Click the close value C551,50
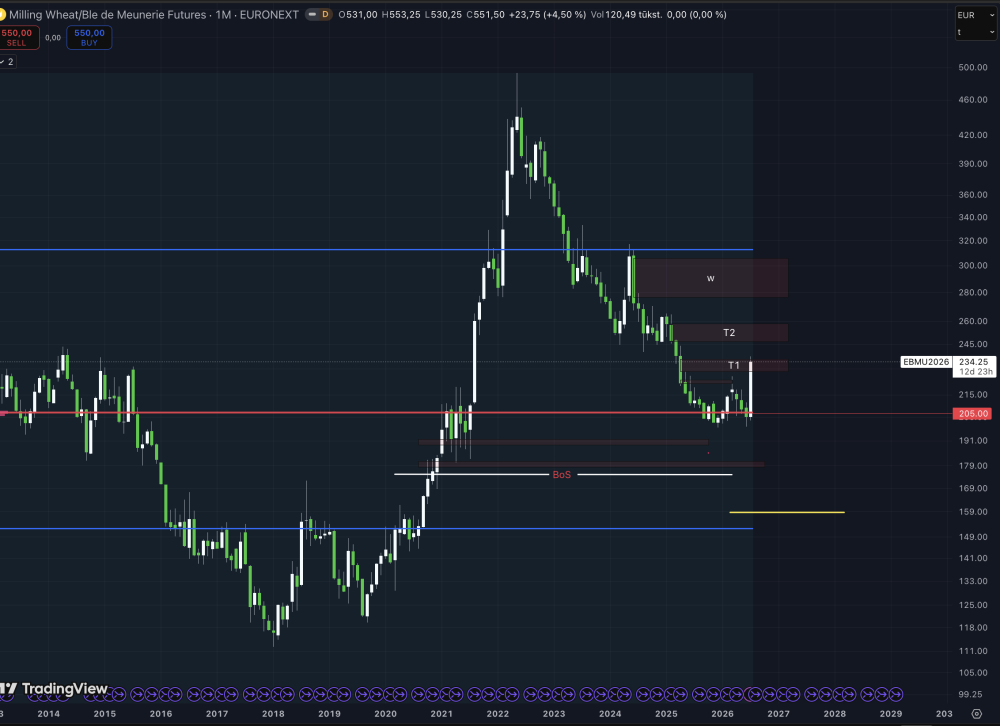 [485, 15]
